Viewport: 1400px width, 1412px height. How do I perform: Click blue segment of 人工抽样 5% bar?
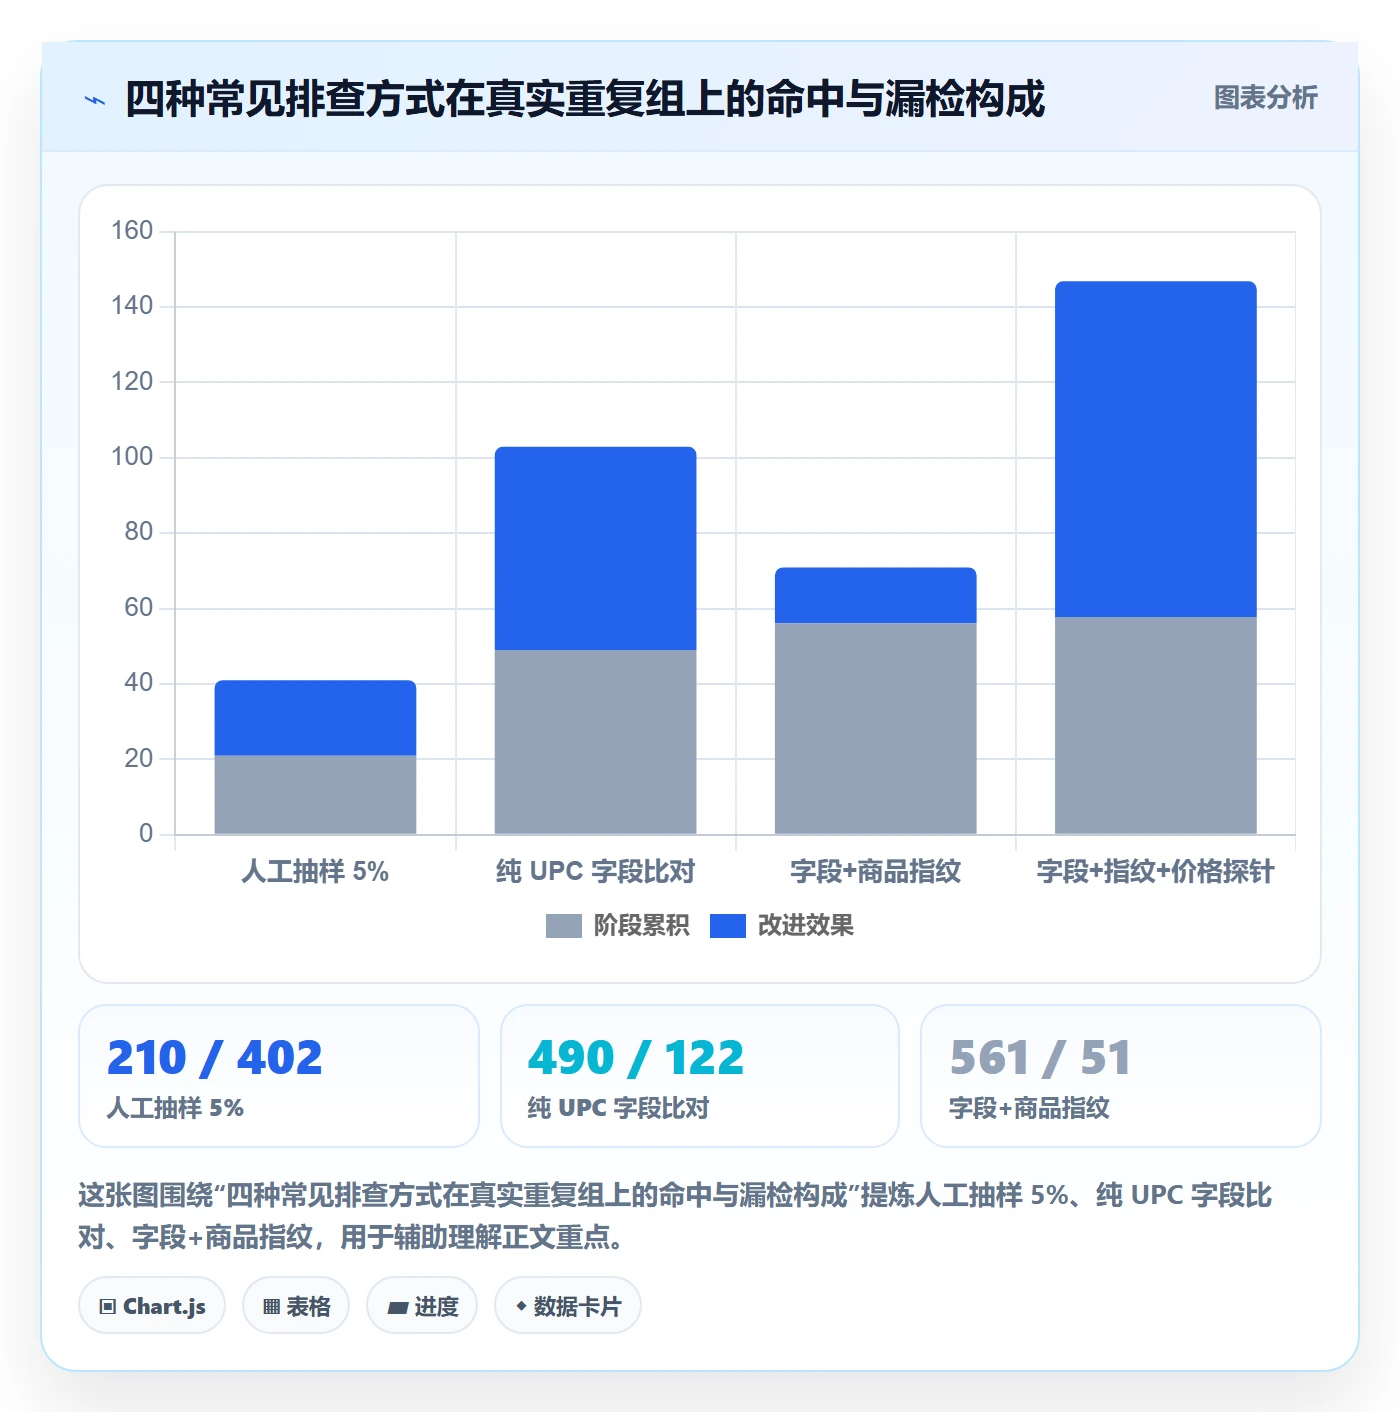coord(315,718)
